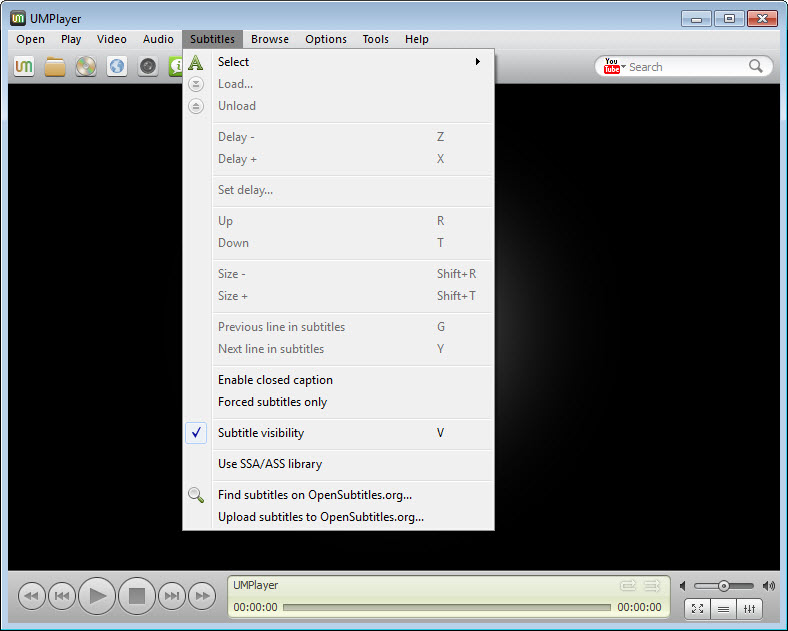Stop playback with the Stop button
This screenshot has width=788, height=631.
coord(137,596)
